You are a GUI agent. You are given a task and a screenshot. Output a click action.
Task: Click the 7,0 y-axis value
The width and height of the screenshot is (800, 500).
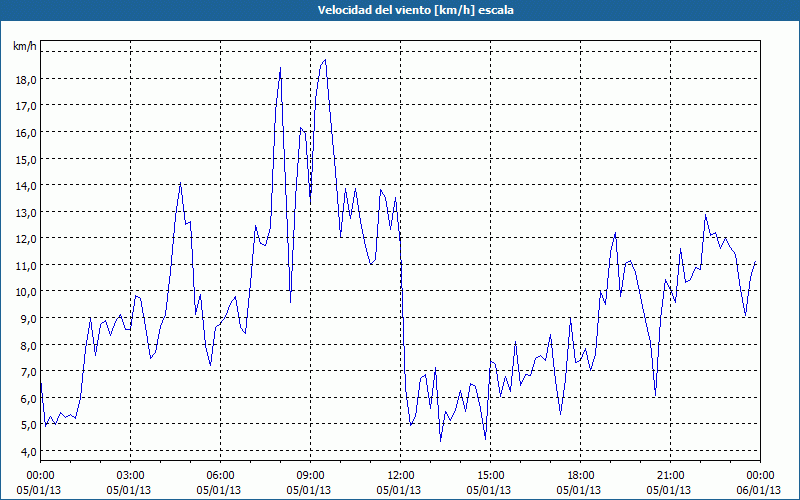click(29, 371)
